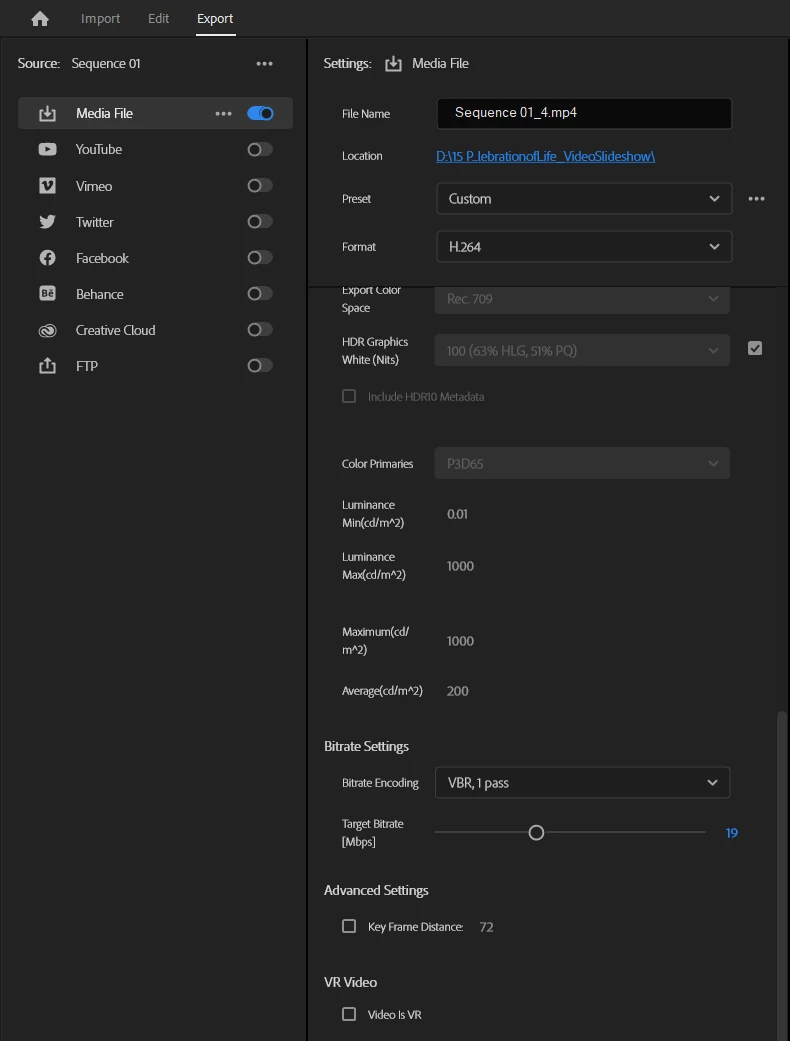Click the Creative Cloud icon

point(47,330)
